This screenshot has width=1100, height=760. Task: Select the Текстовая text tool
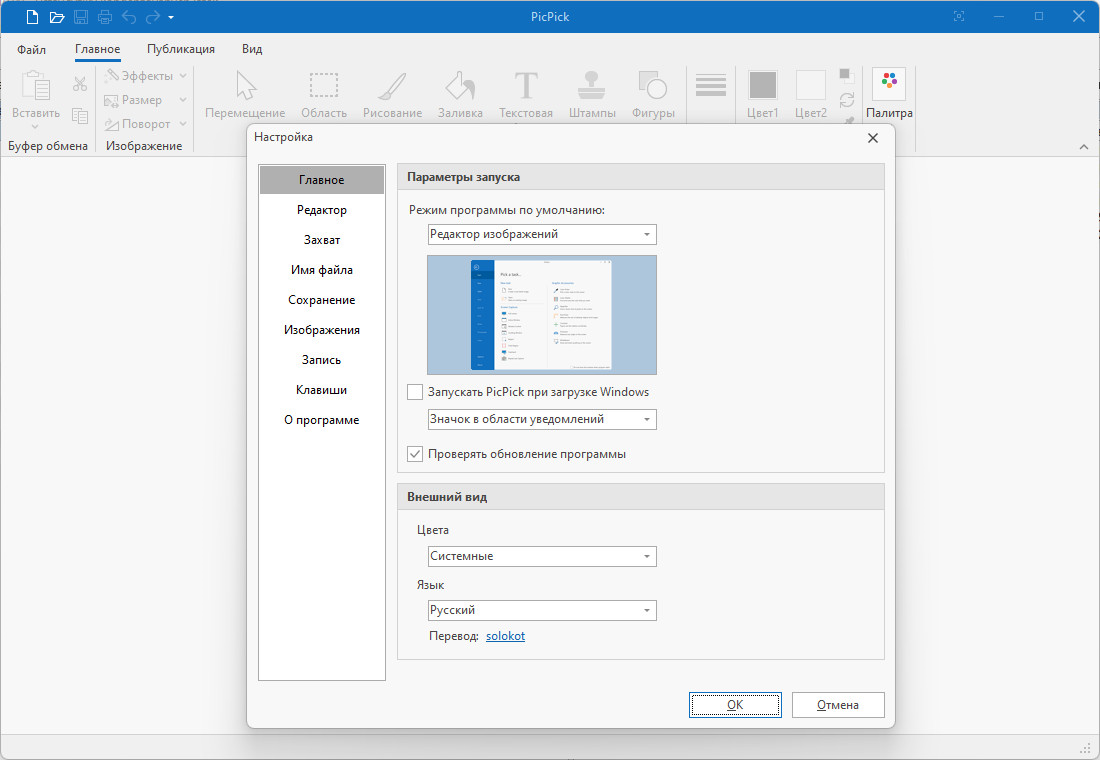click(x=525, y=93)
